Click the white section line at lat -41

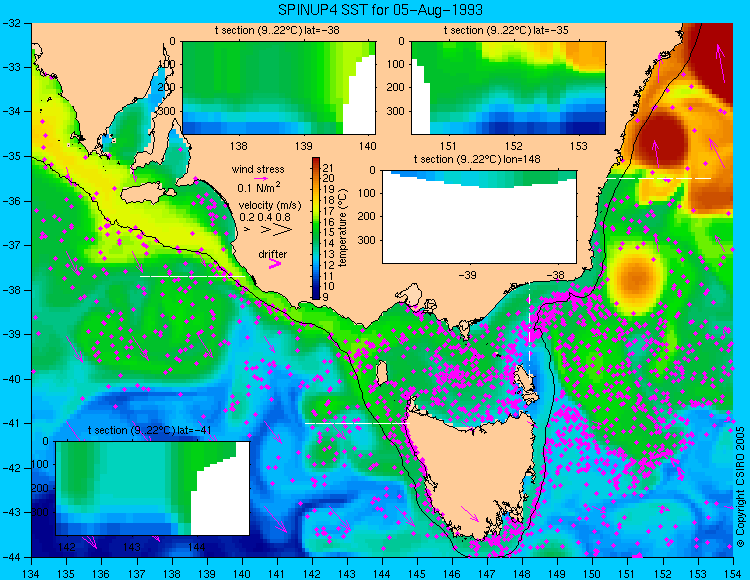pos(357,423)
